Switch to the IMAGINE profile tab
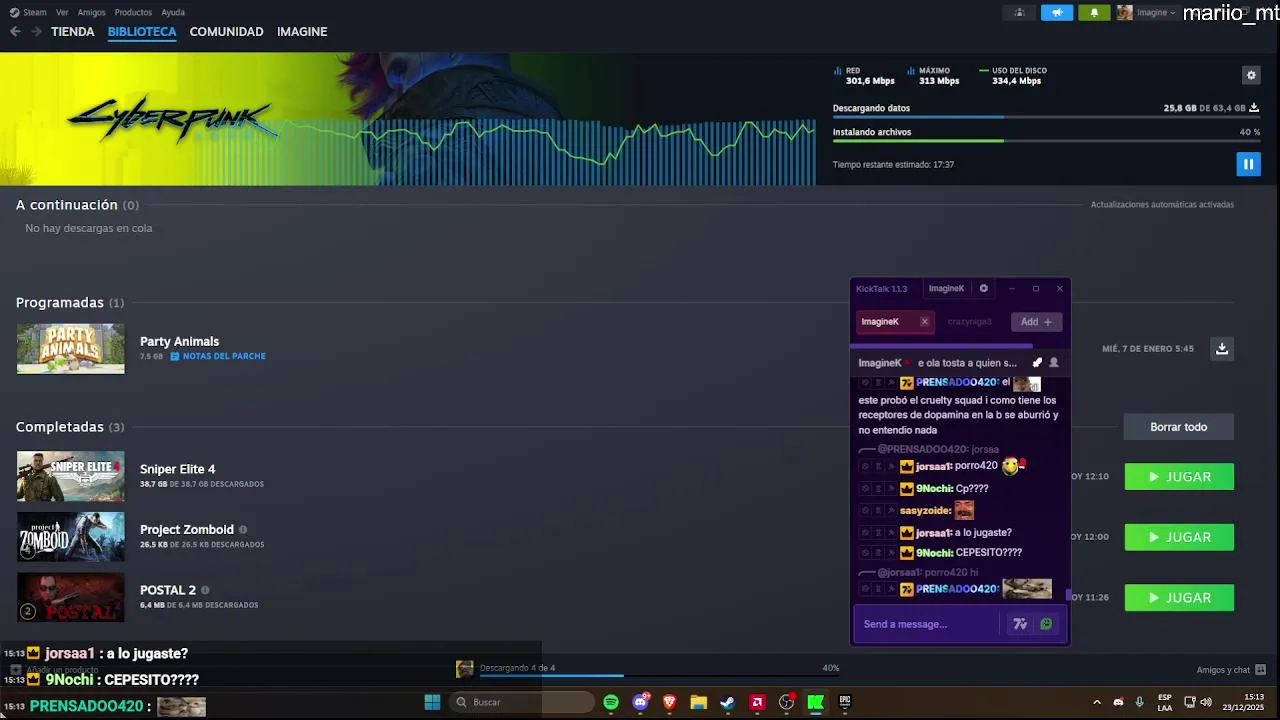This screenshot has width=1280, height=720. click(x=302, y=32)
